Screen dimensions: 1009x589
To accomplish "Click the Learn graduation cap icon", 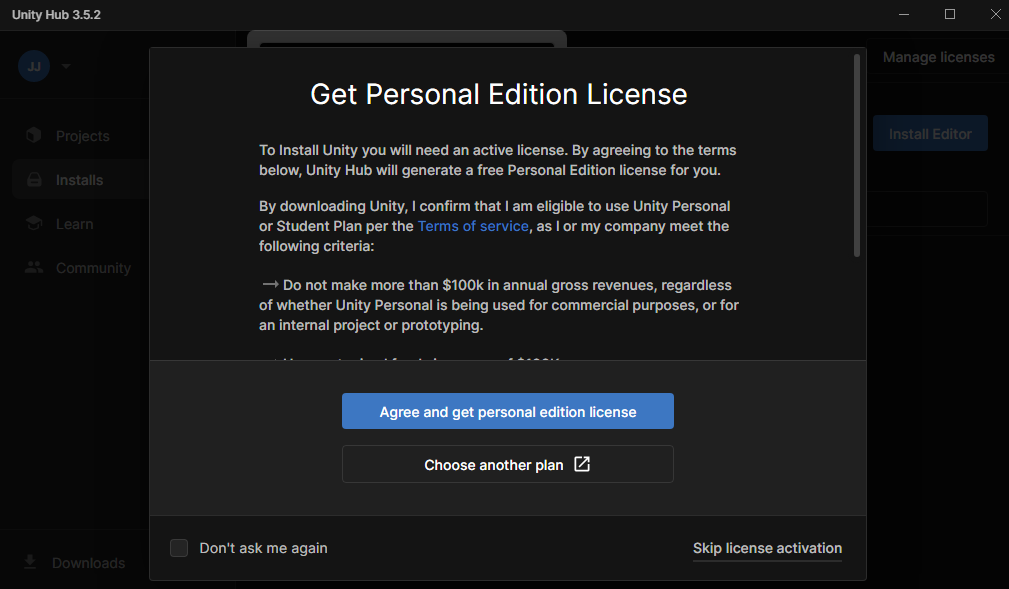I will [34, 223].
